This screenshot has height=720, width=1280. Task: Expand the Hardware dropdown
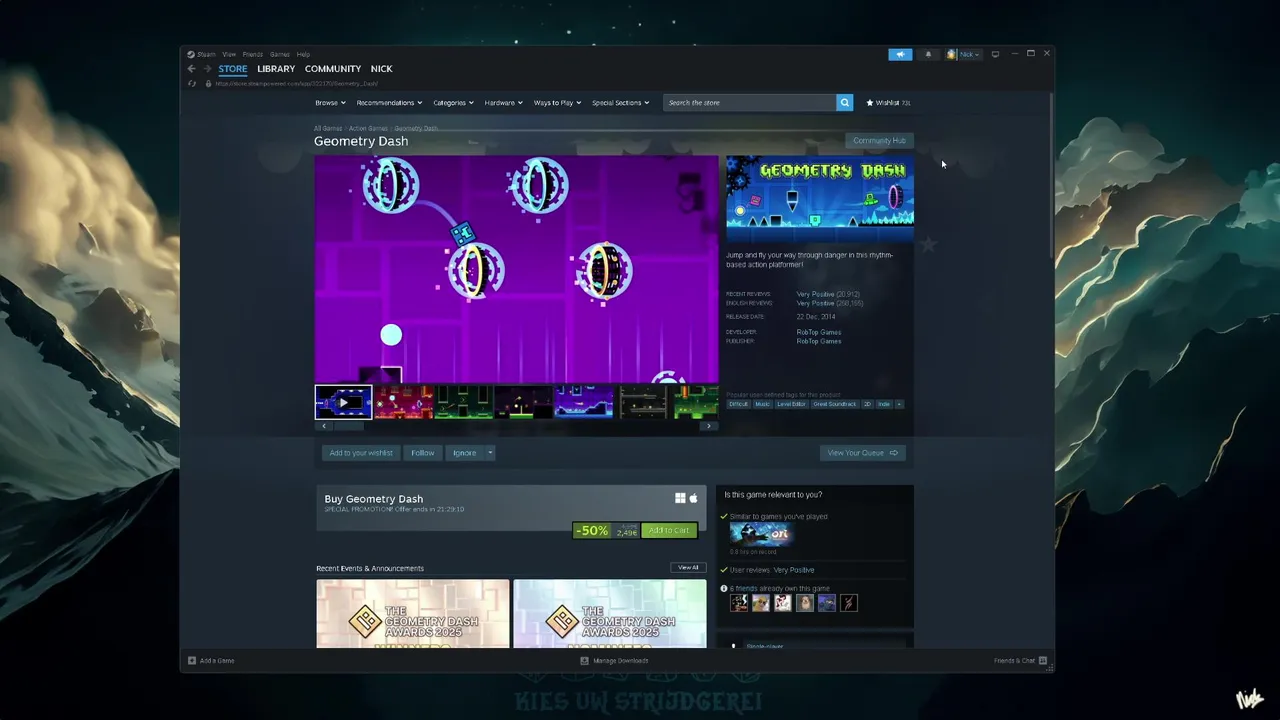pos(504,102)
